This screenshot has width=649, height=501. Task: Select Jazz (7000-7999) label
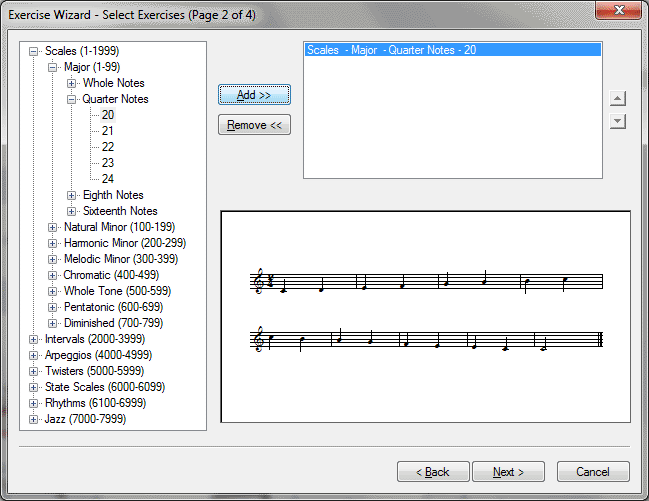pyautogui.click(x=85, y=419)
